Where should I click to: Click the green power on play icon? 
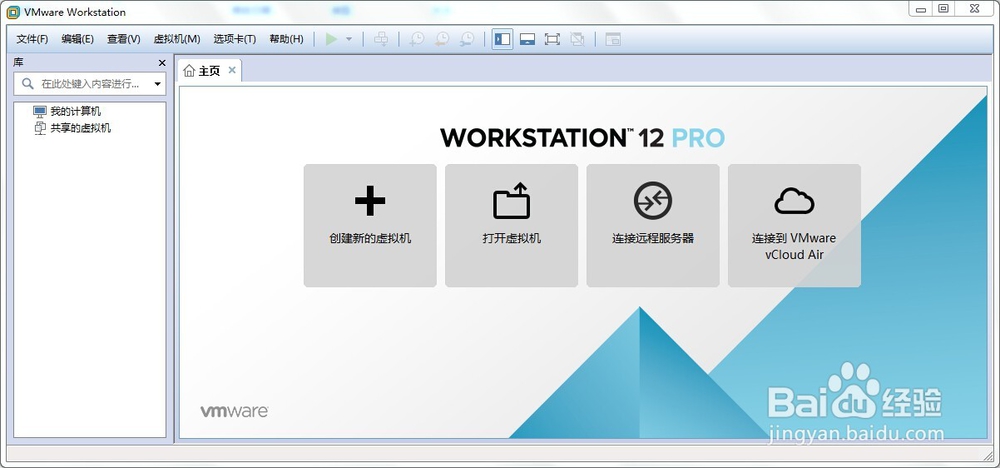tap(331, 40)
